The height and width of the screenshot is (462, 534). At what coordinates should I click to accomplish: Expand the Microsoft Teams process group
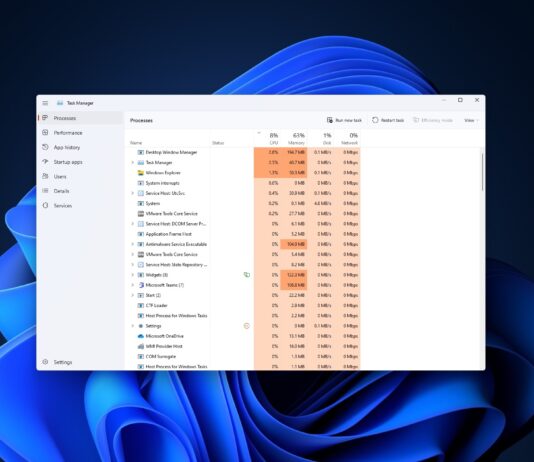132,285
